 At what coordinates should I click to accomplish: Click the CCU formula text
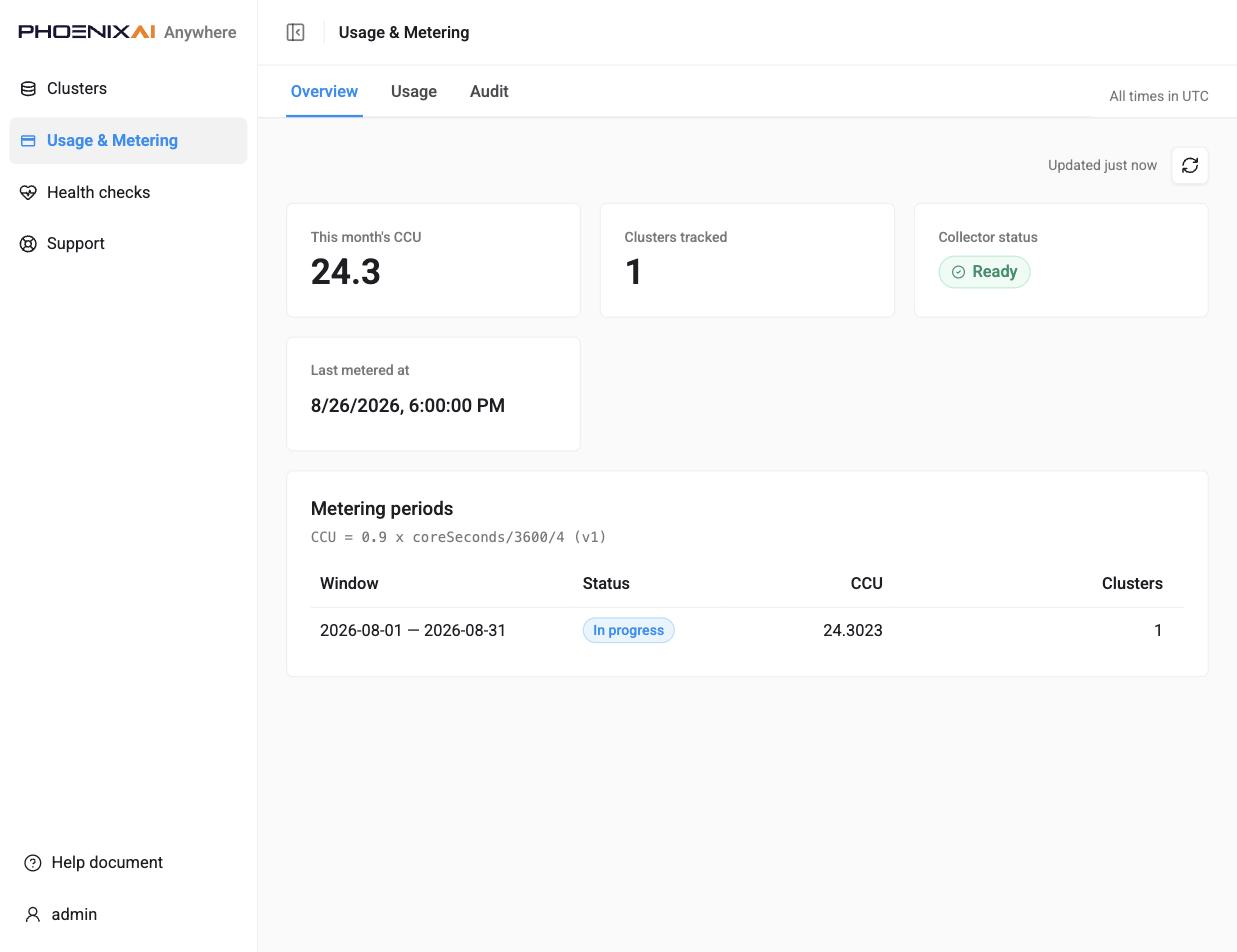(459, 537)
